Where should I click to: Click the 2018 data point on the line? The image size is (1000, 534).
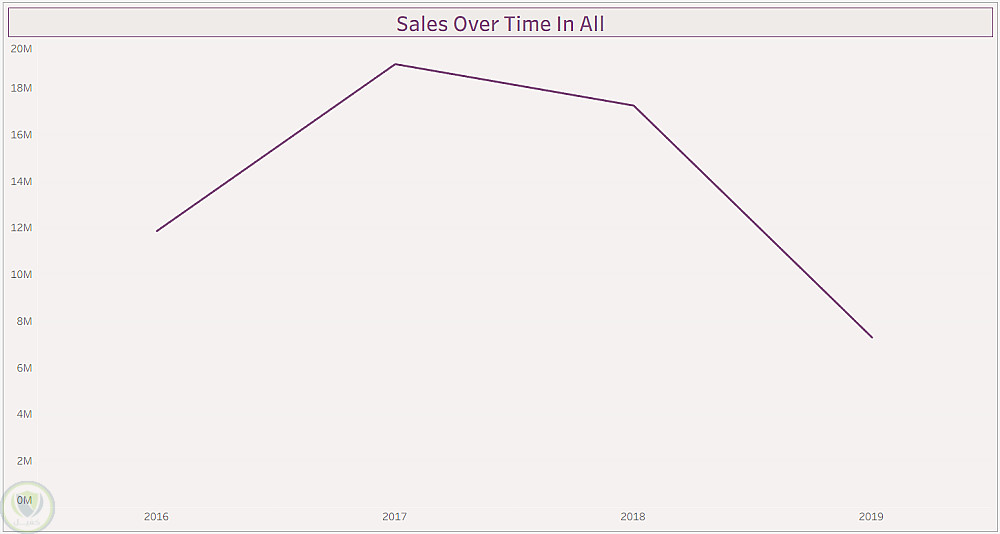coord(633,105)
